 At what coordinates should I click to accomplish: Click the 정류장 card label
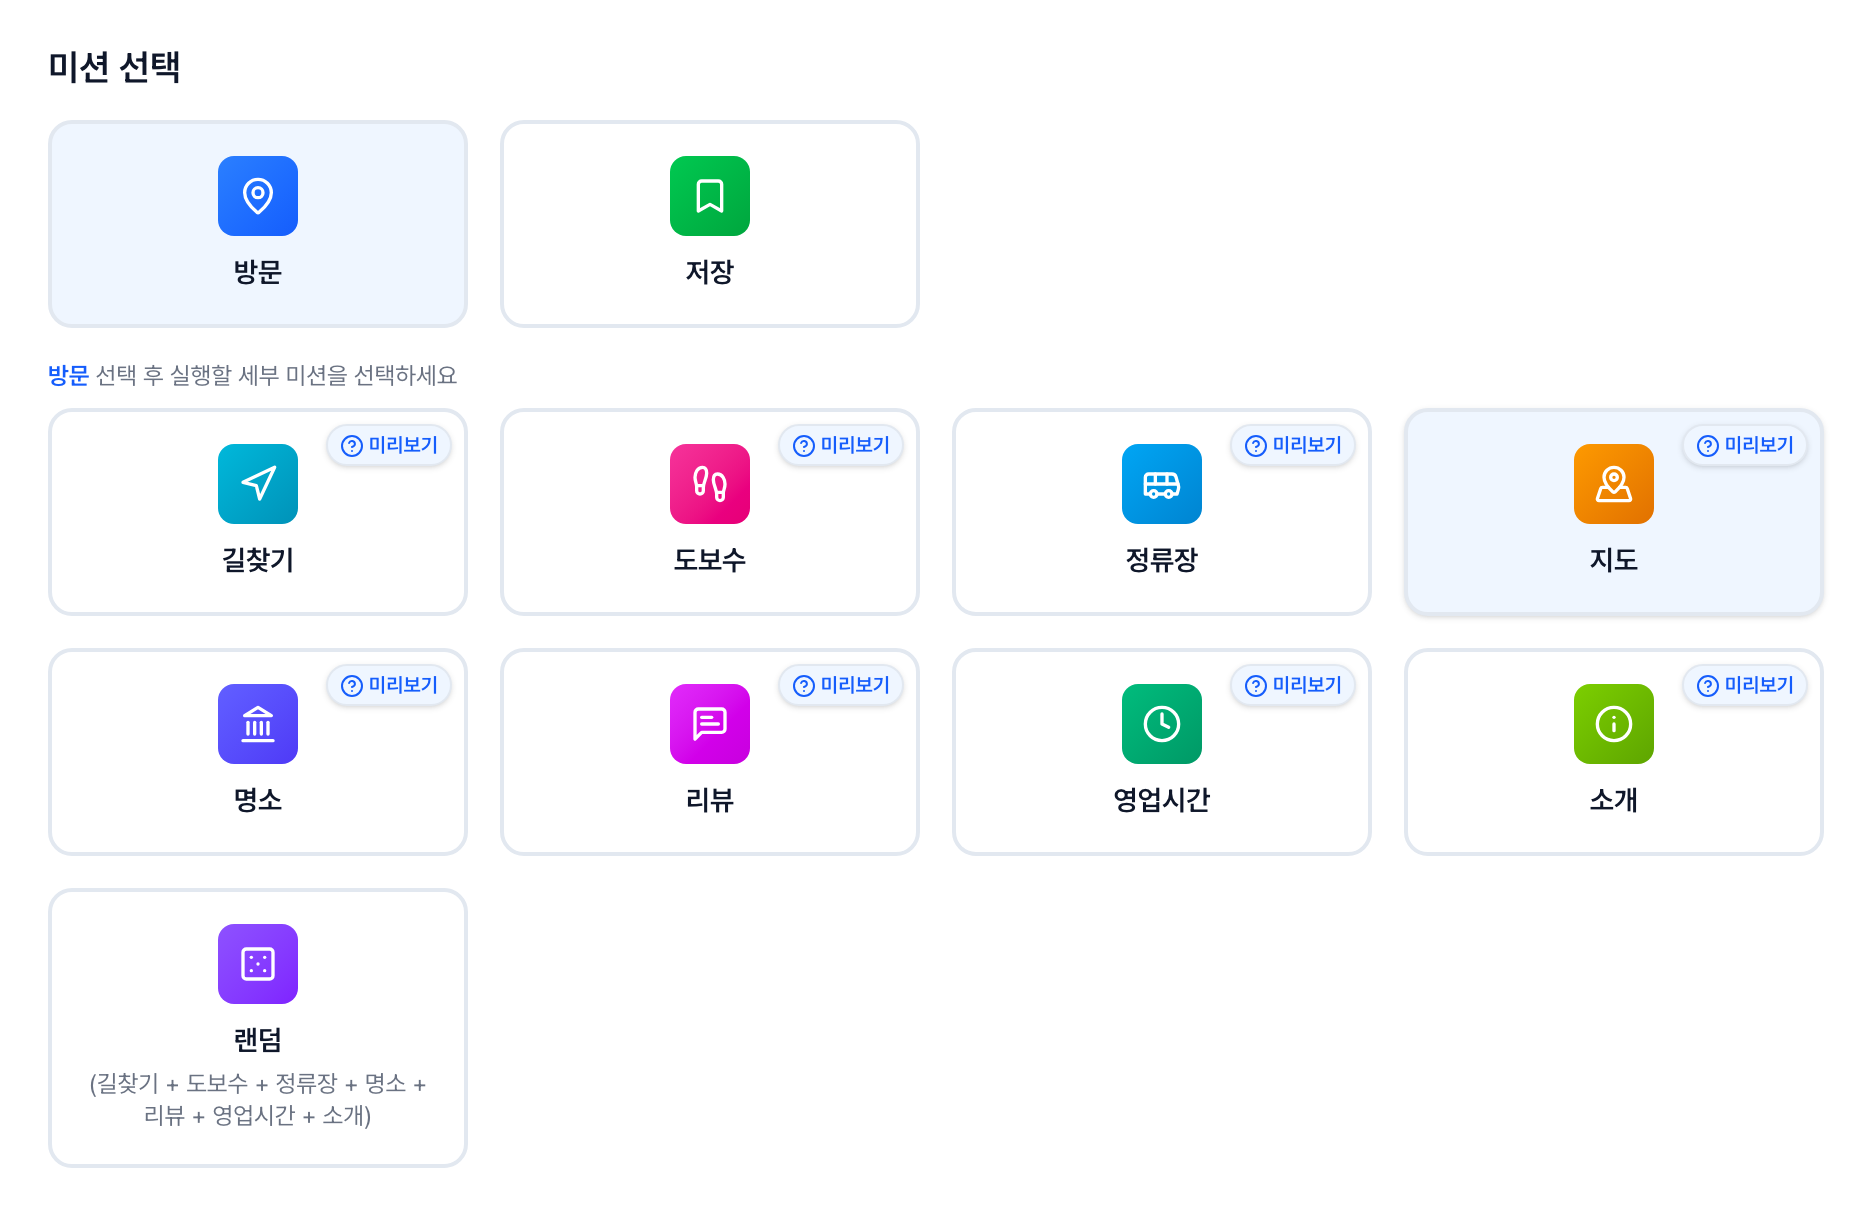point(1162,560)
